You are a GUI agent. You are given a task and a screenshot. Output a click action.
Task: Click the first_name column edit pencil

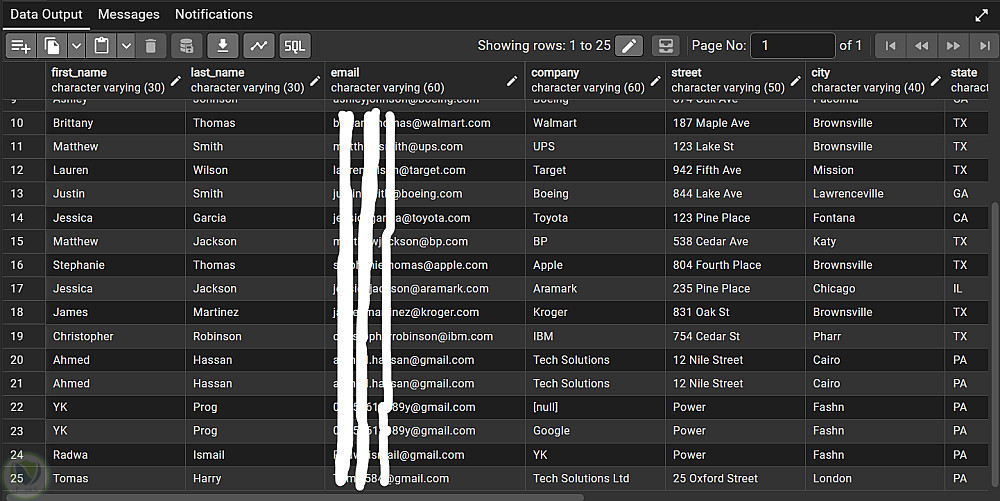175,80
